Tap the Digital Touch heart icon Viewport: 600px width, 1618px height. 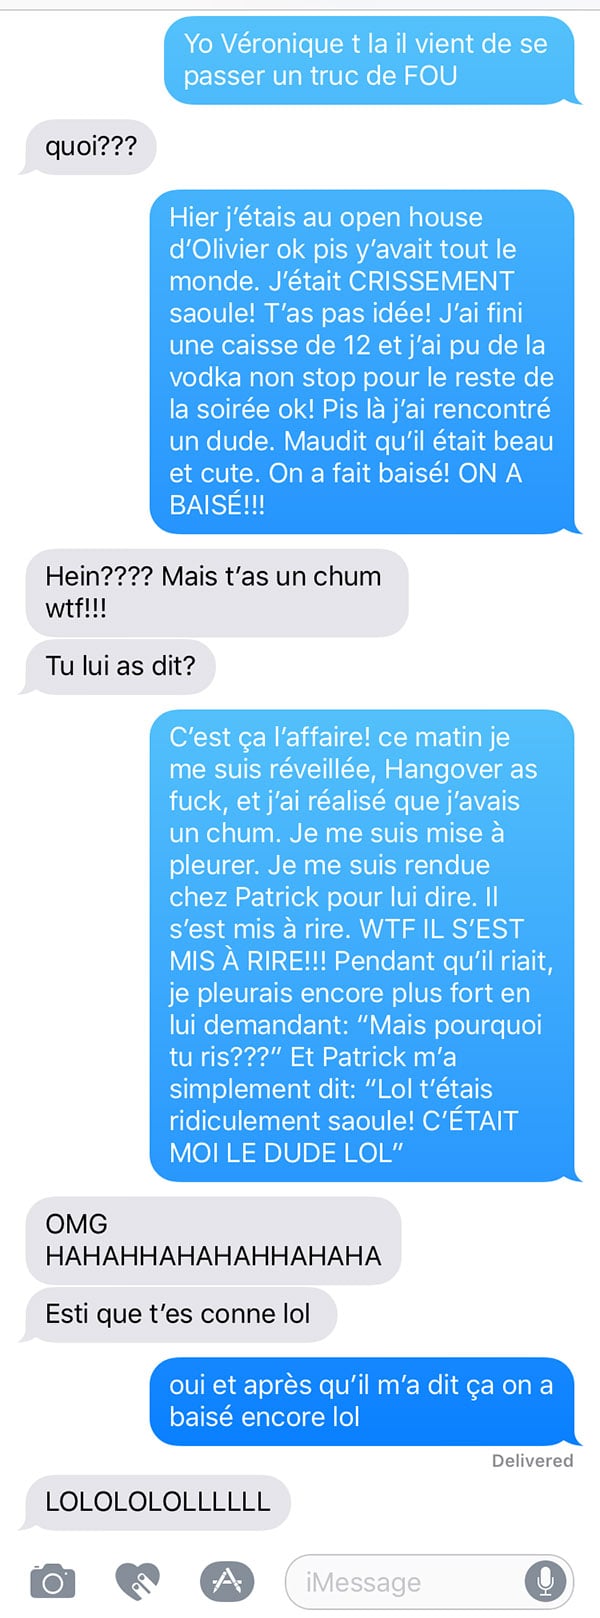click(137, 1582)
